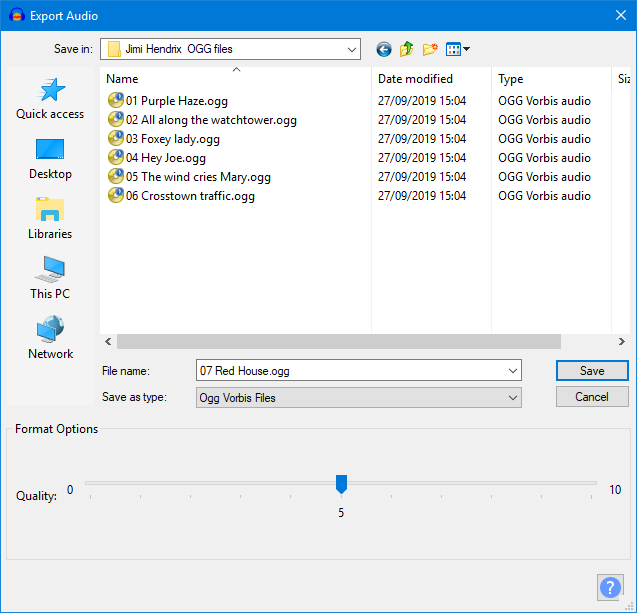Go back using the blue back arrow icon
The height and width of the screenshot is (613, 637).
click(x=384, y=49)
